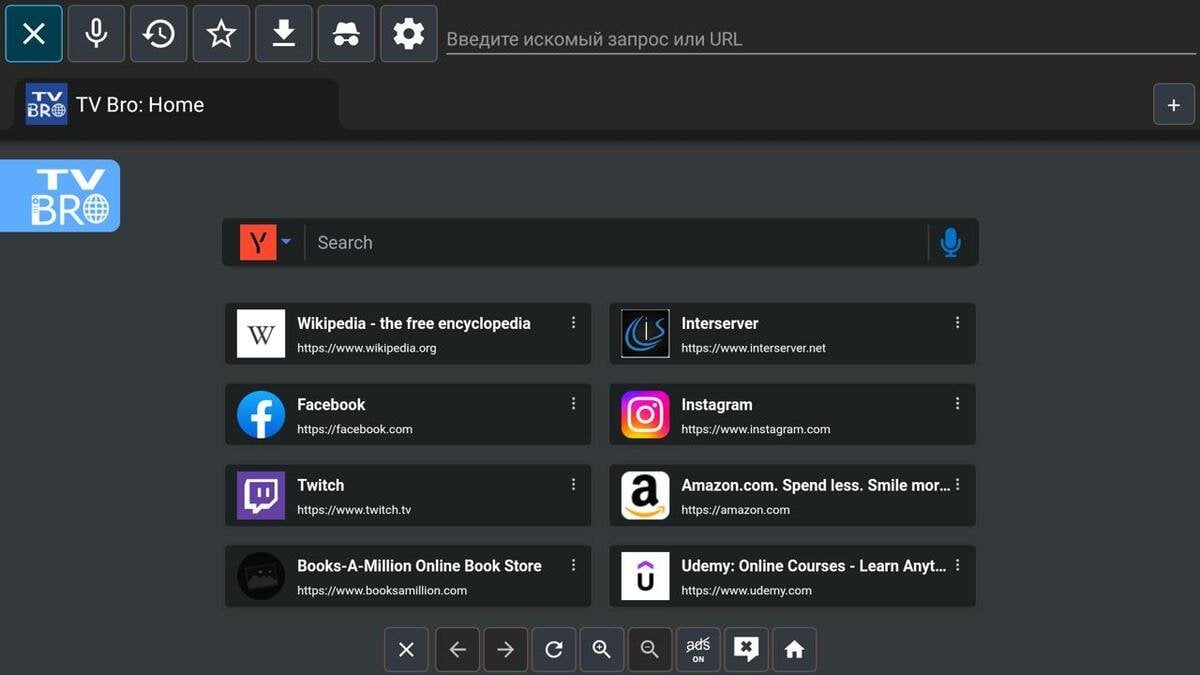
Task: Click the Wikipedia W thumbnail
Action: pyautogui.click(x=261, y=334)
